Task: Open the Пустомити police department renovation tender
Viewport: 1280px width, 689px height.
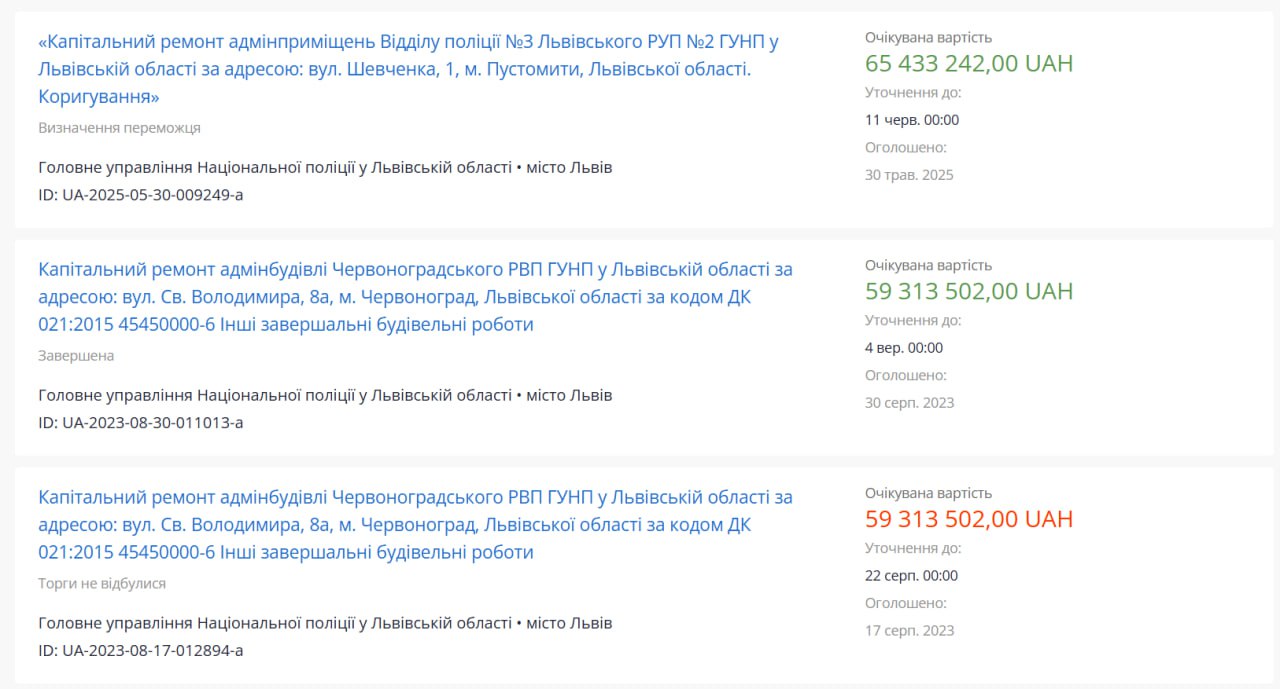Action: click(x=408, y=69)
